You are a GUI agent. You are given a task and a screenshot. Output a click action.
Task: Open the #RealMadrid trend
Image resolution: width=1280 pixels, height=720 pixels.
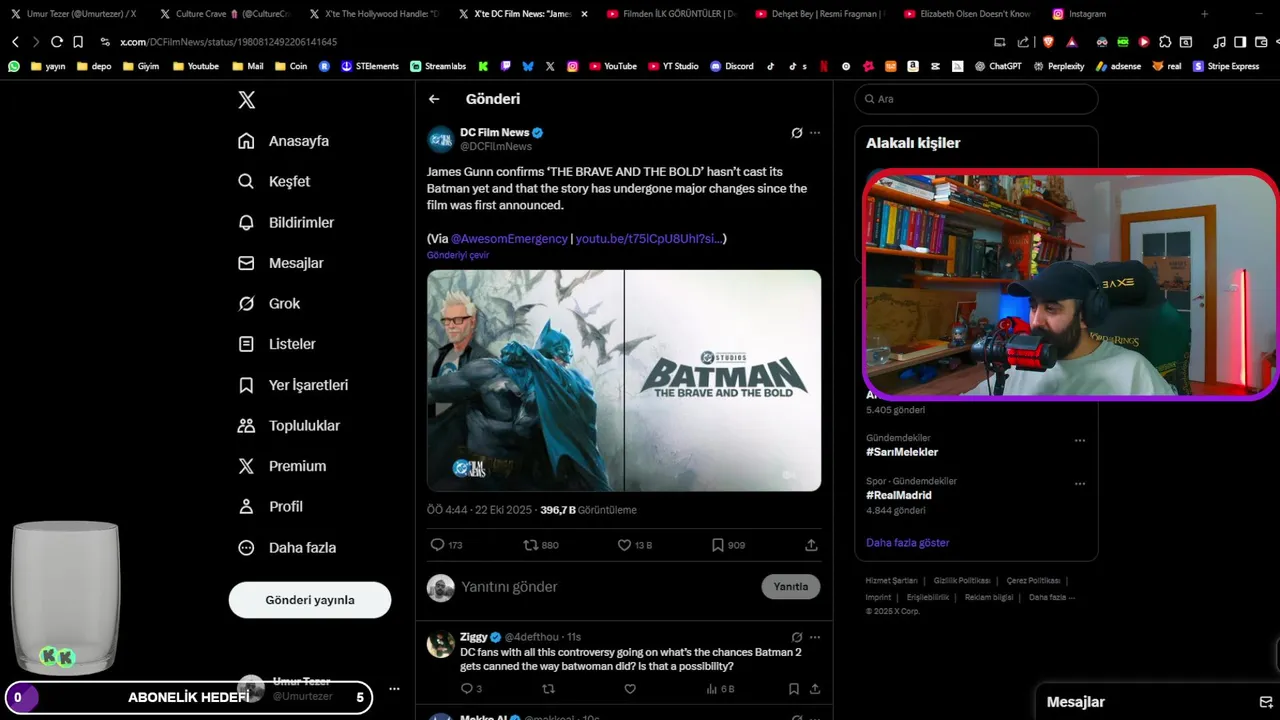(x=899, y=495)
